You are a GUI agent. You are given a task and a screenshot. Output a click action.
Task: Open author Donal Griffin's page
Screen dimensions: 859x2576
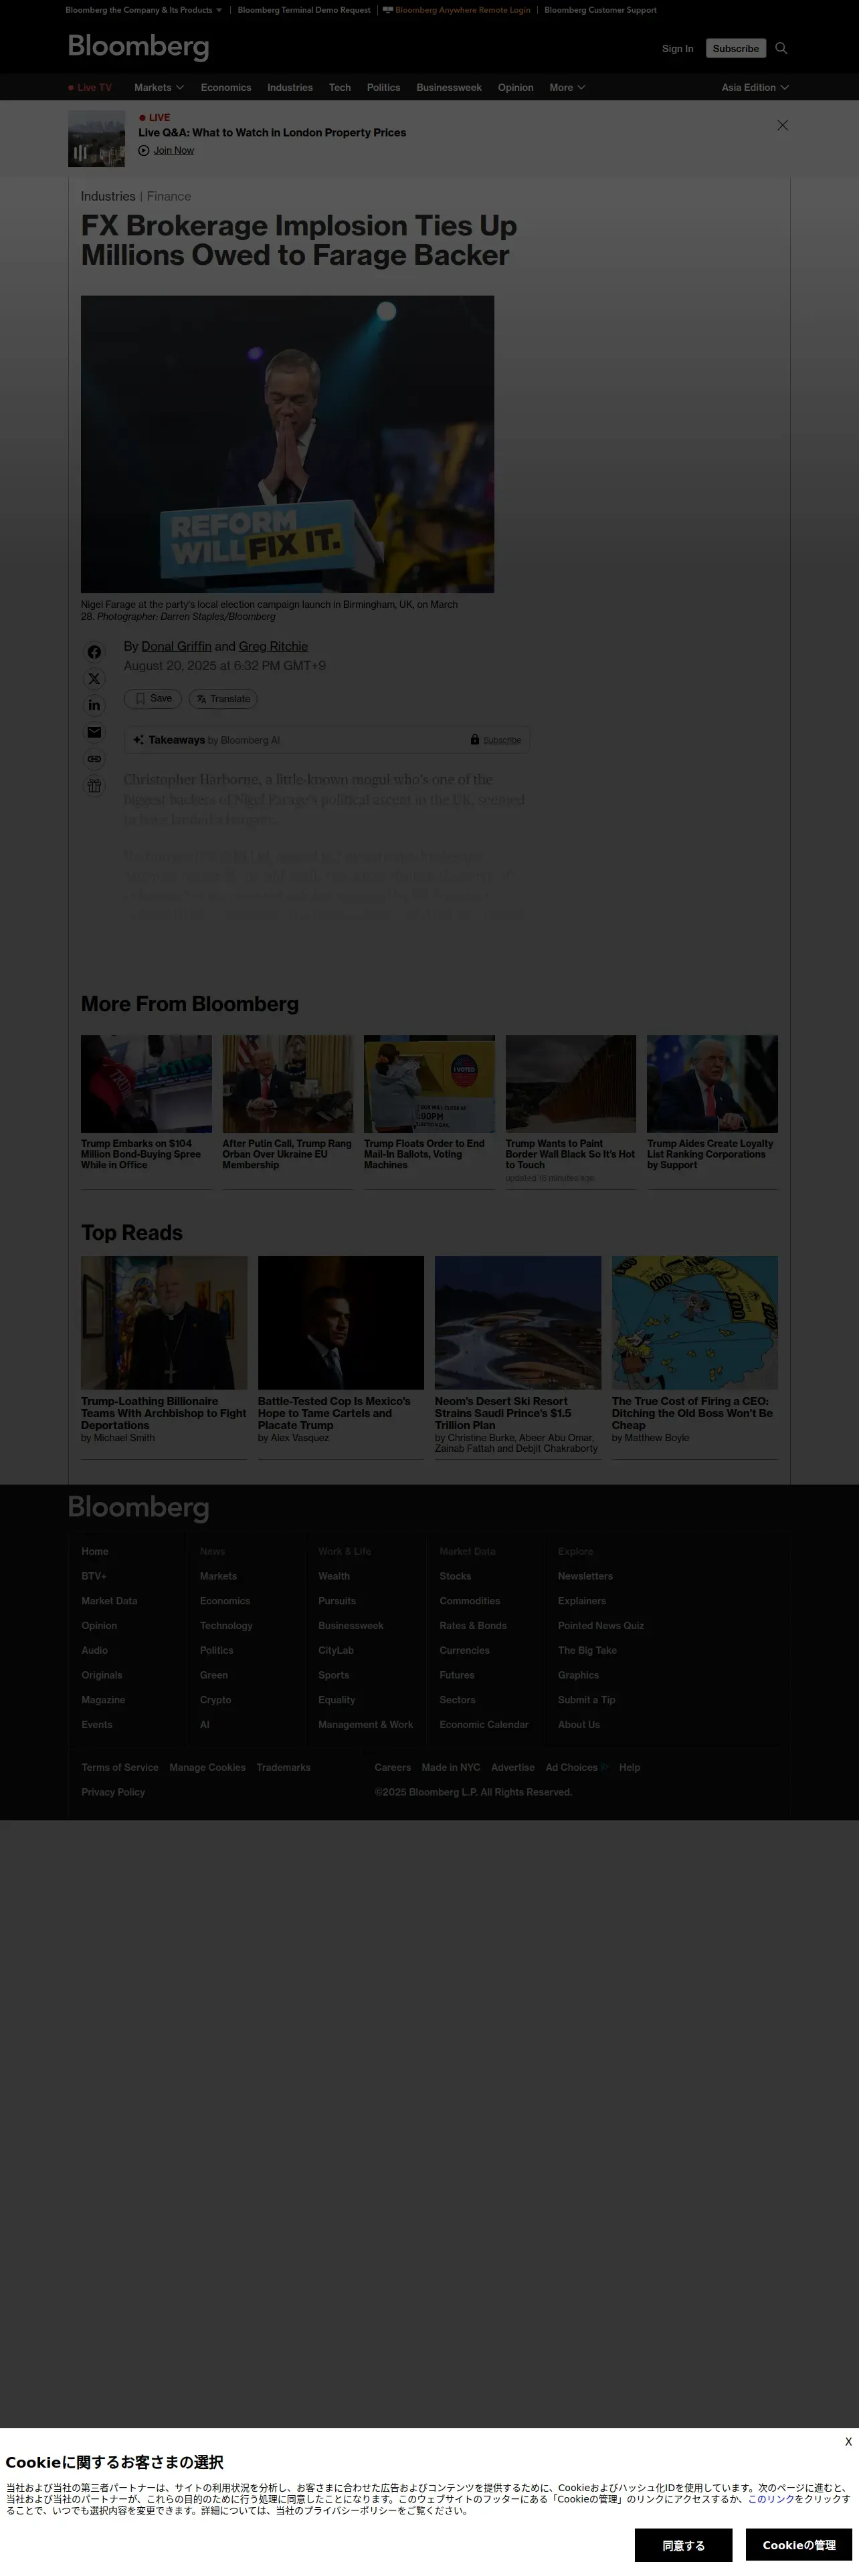(176, 647)
